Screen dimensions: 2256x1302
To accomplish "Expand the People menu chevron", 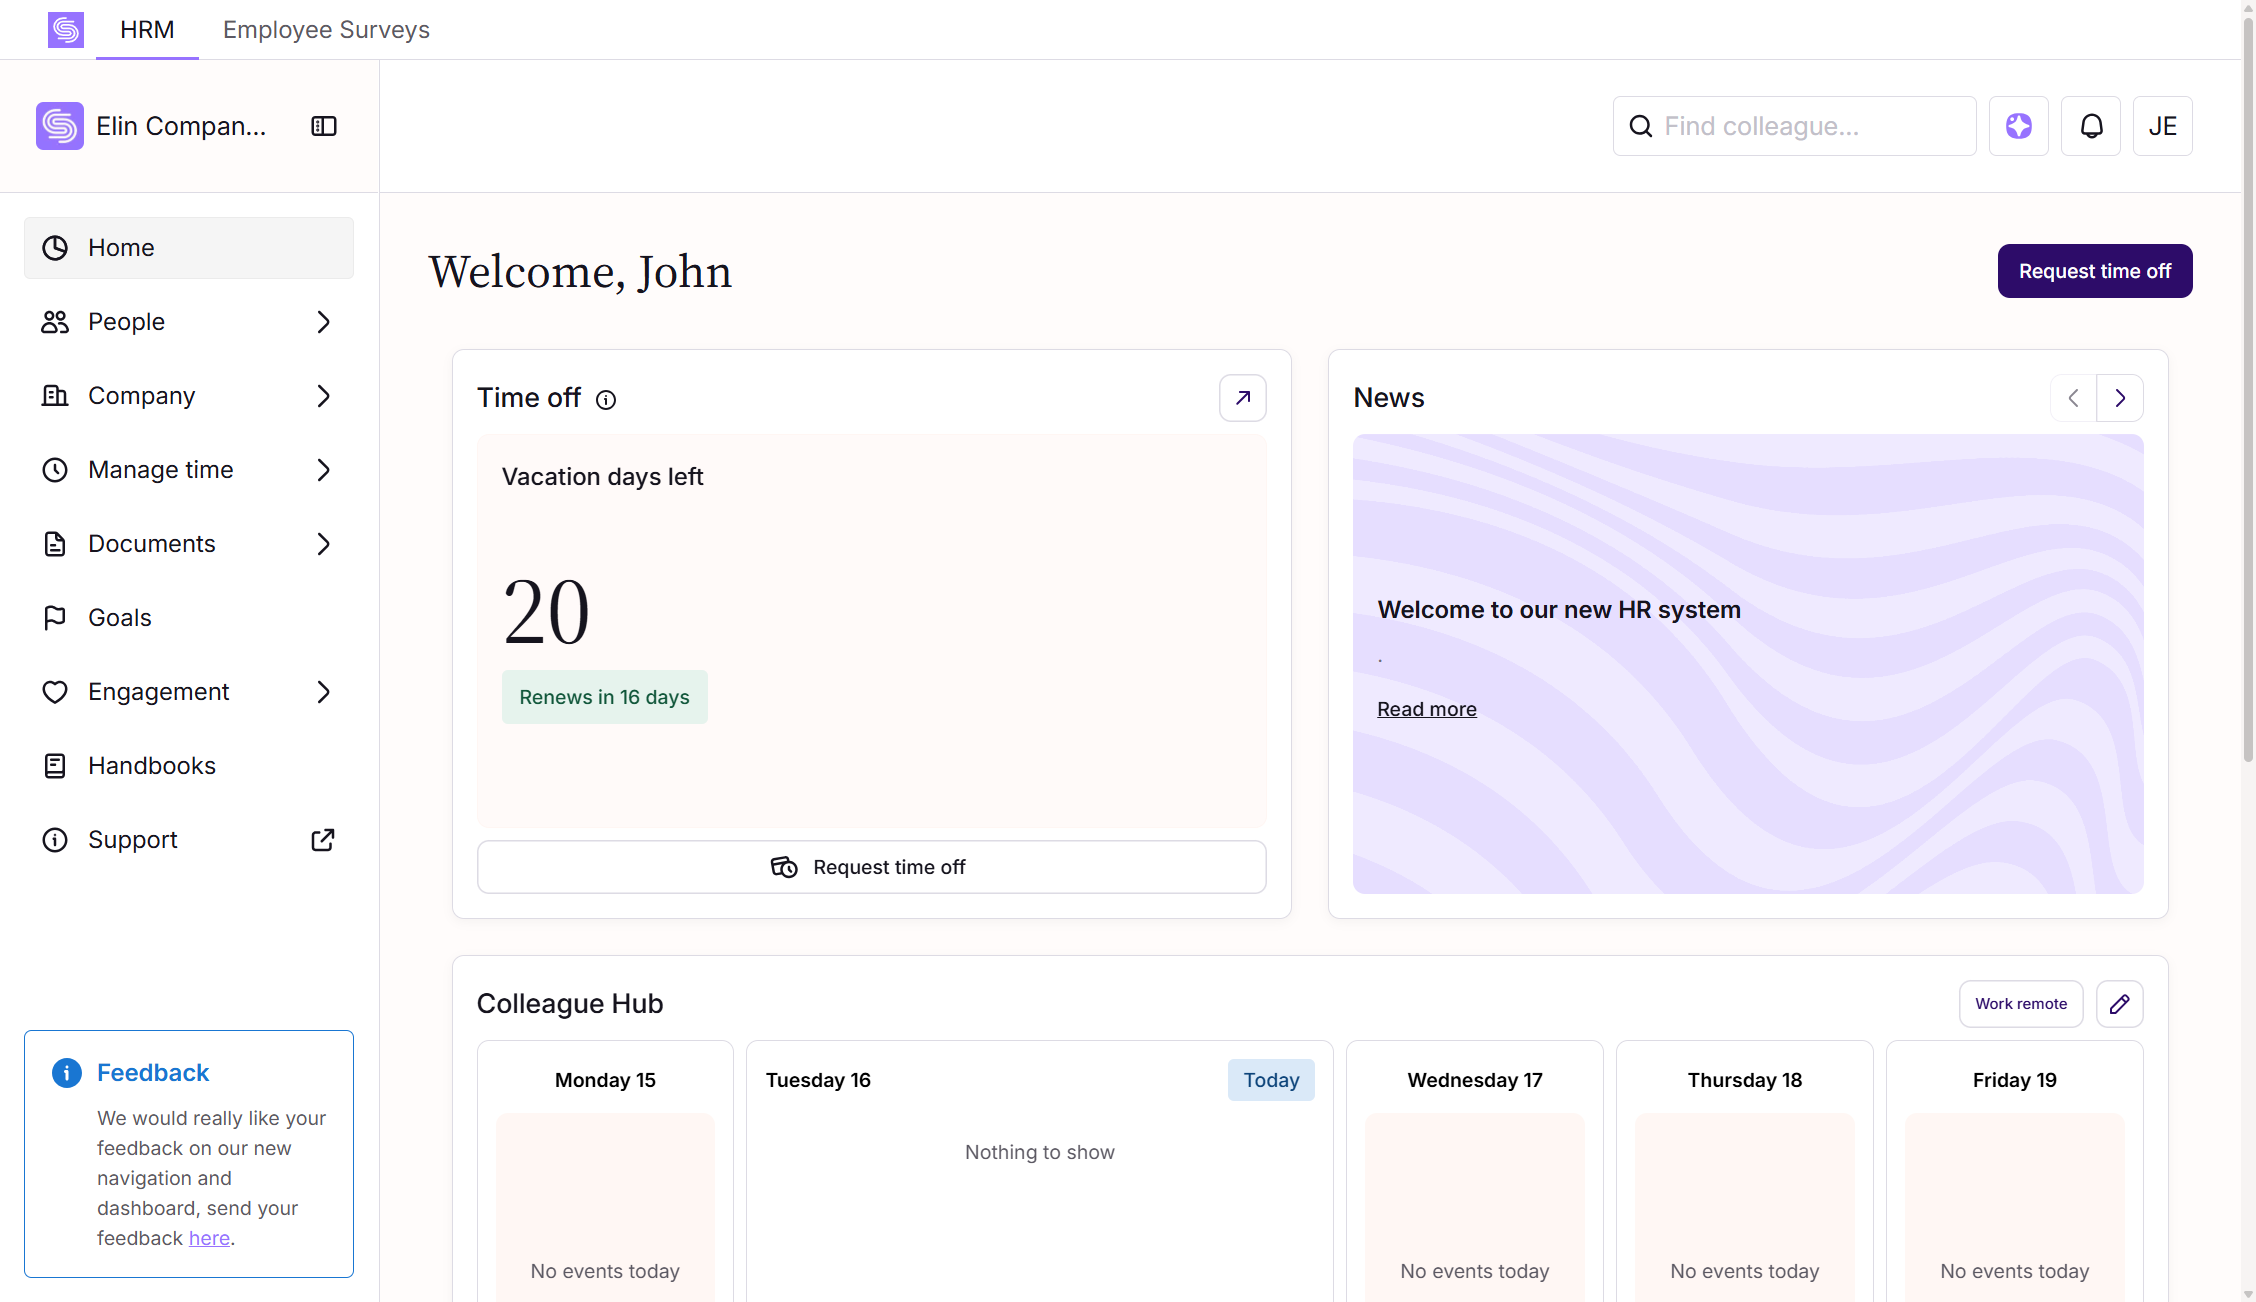I will tap(323, 322).
